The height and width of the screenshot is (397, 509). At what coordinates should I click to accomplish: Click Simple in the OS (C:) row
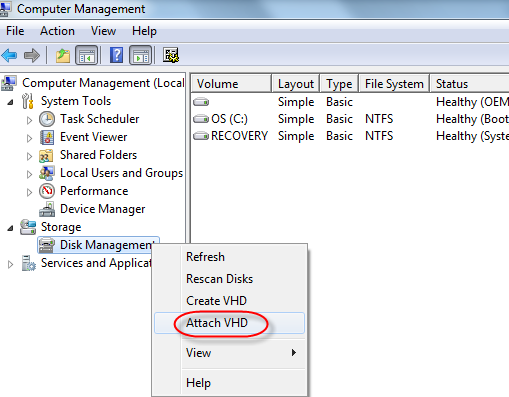point(296,119)
